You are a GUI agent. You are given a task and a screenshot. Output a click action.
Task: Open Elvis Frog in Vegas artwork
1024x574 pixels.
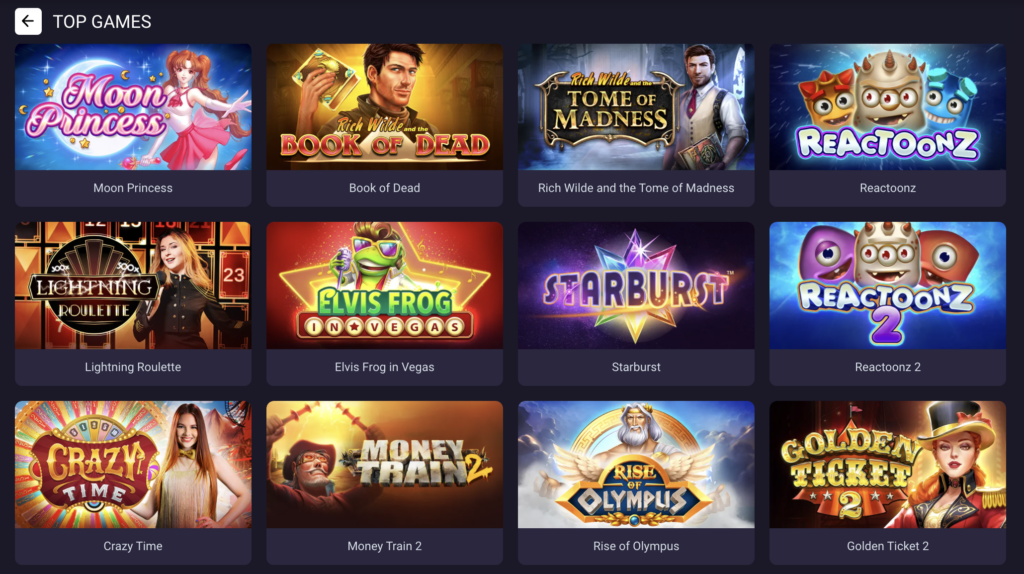click(385, 285)
